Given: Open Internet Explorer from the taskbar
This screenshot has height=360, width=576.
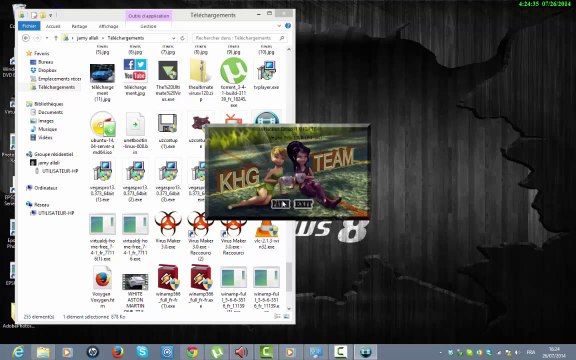Looking at the screenshot, I should pos(17,352).
